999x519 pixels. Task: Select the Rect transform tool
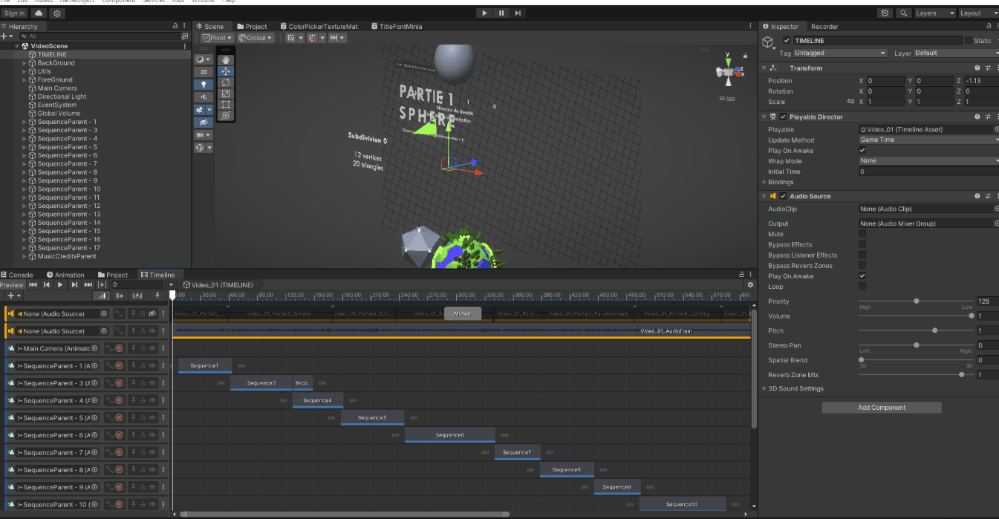pos(226,104)
